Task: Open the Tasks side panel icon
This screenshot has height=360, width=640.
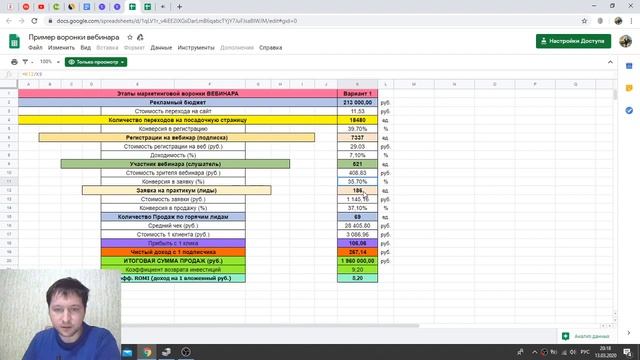Action: pos(629,110)
